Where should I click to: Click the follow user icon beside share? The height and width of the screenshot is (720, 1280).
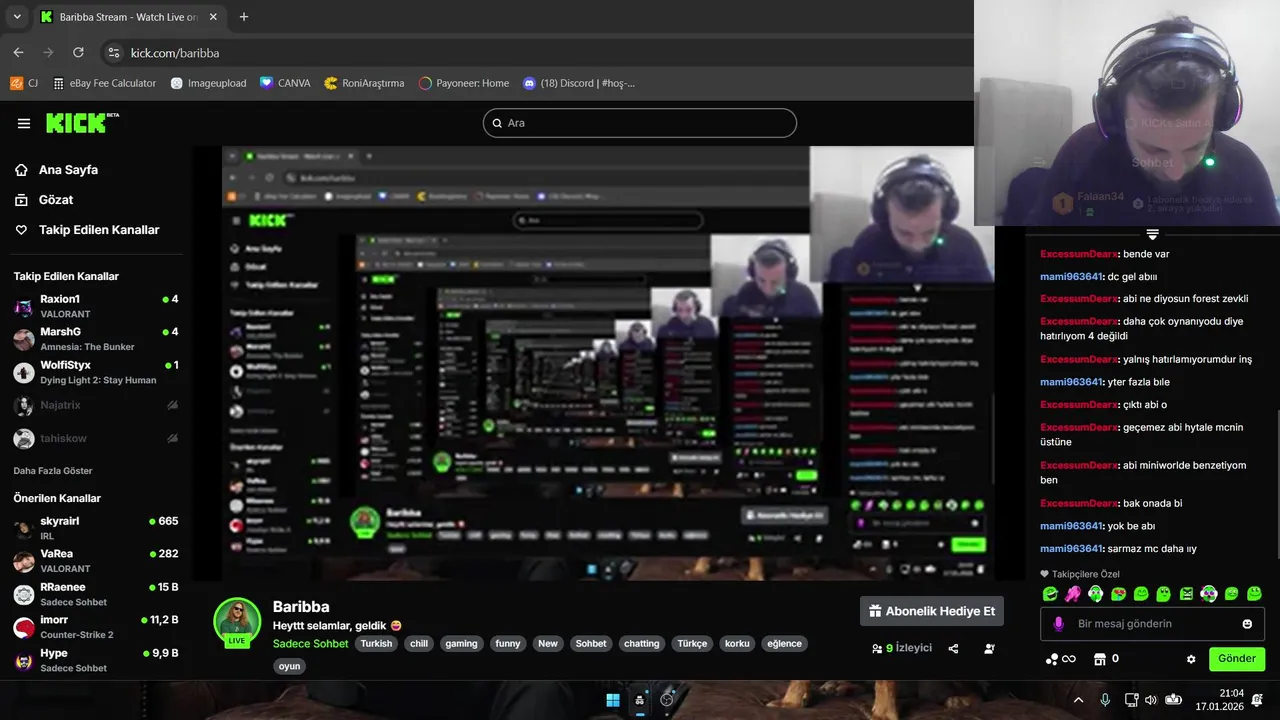(989, 648)
